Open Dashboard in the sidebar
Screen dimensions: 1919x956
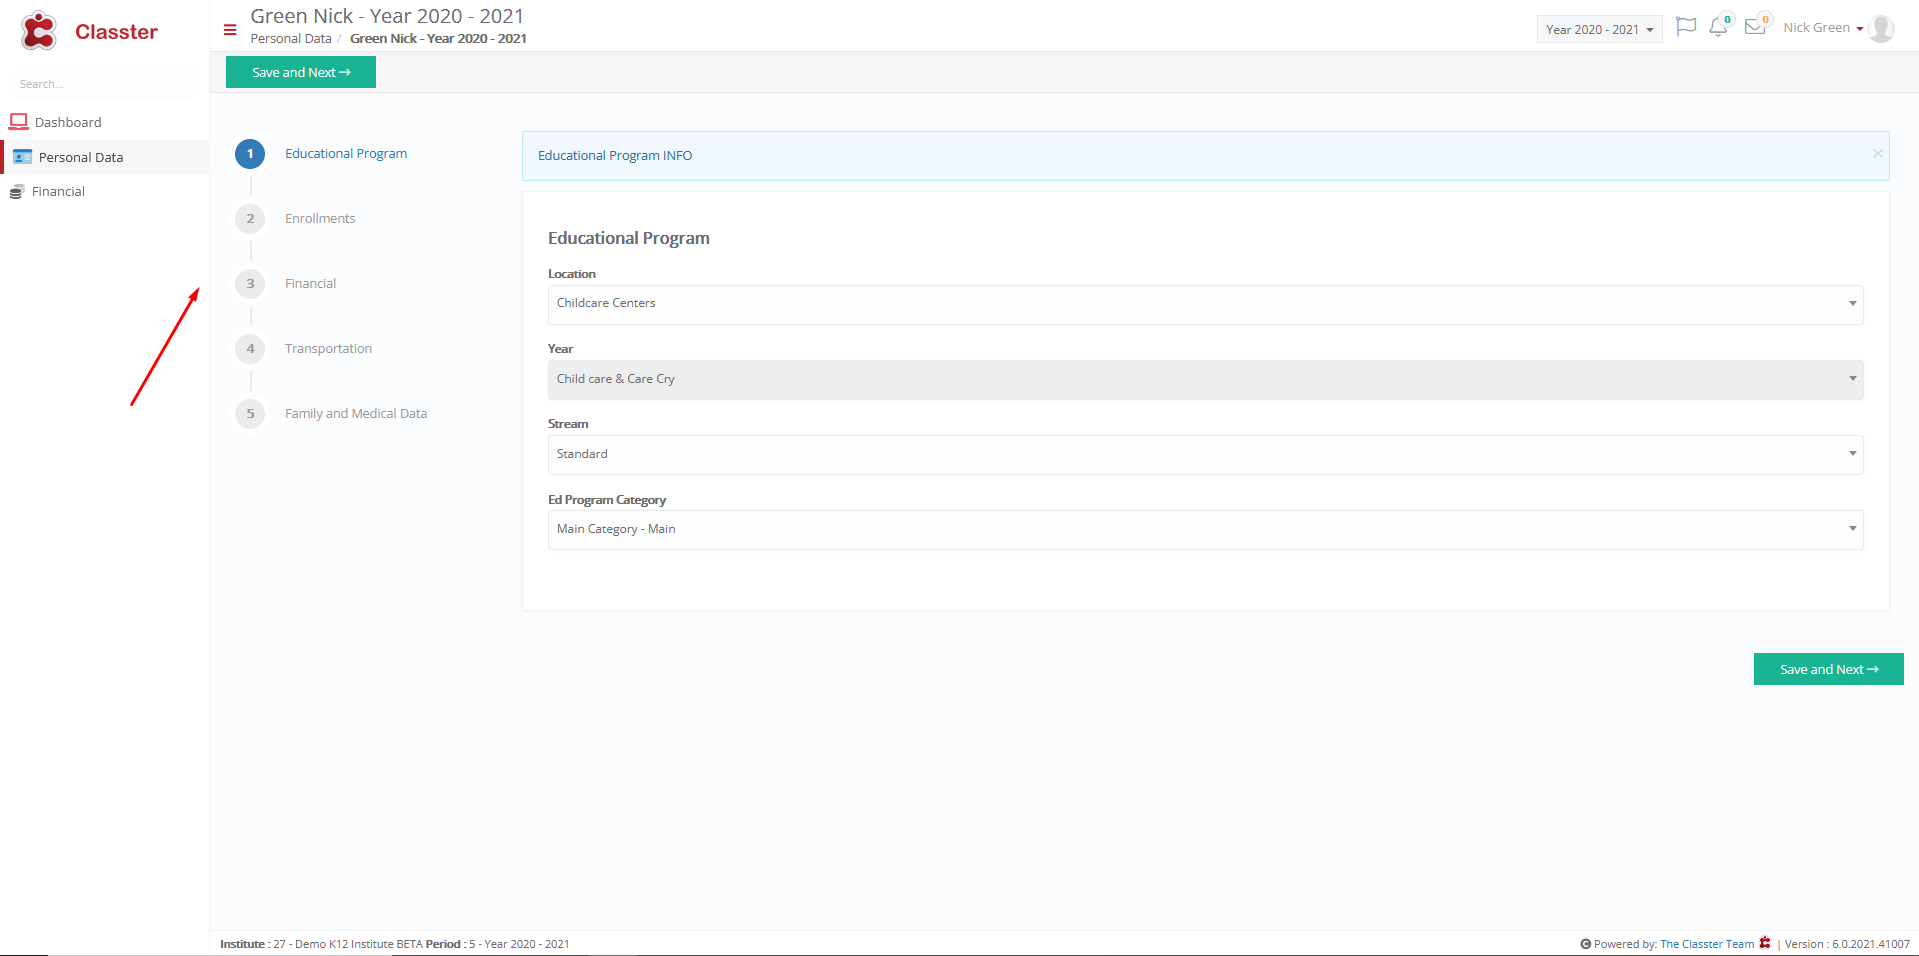[x=68, y=122]
